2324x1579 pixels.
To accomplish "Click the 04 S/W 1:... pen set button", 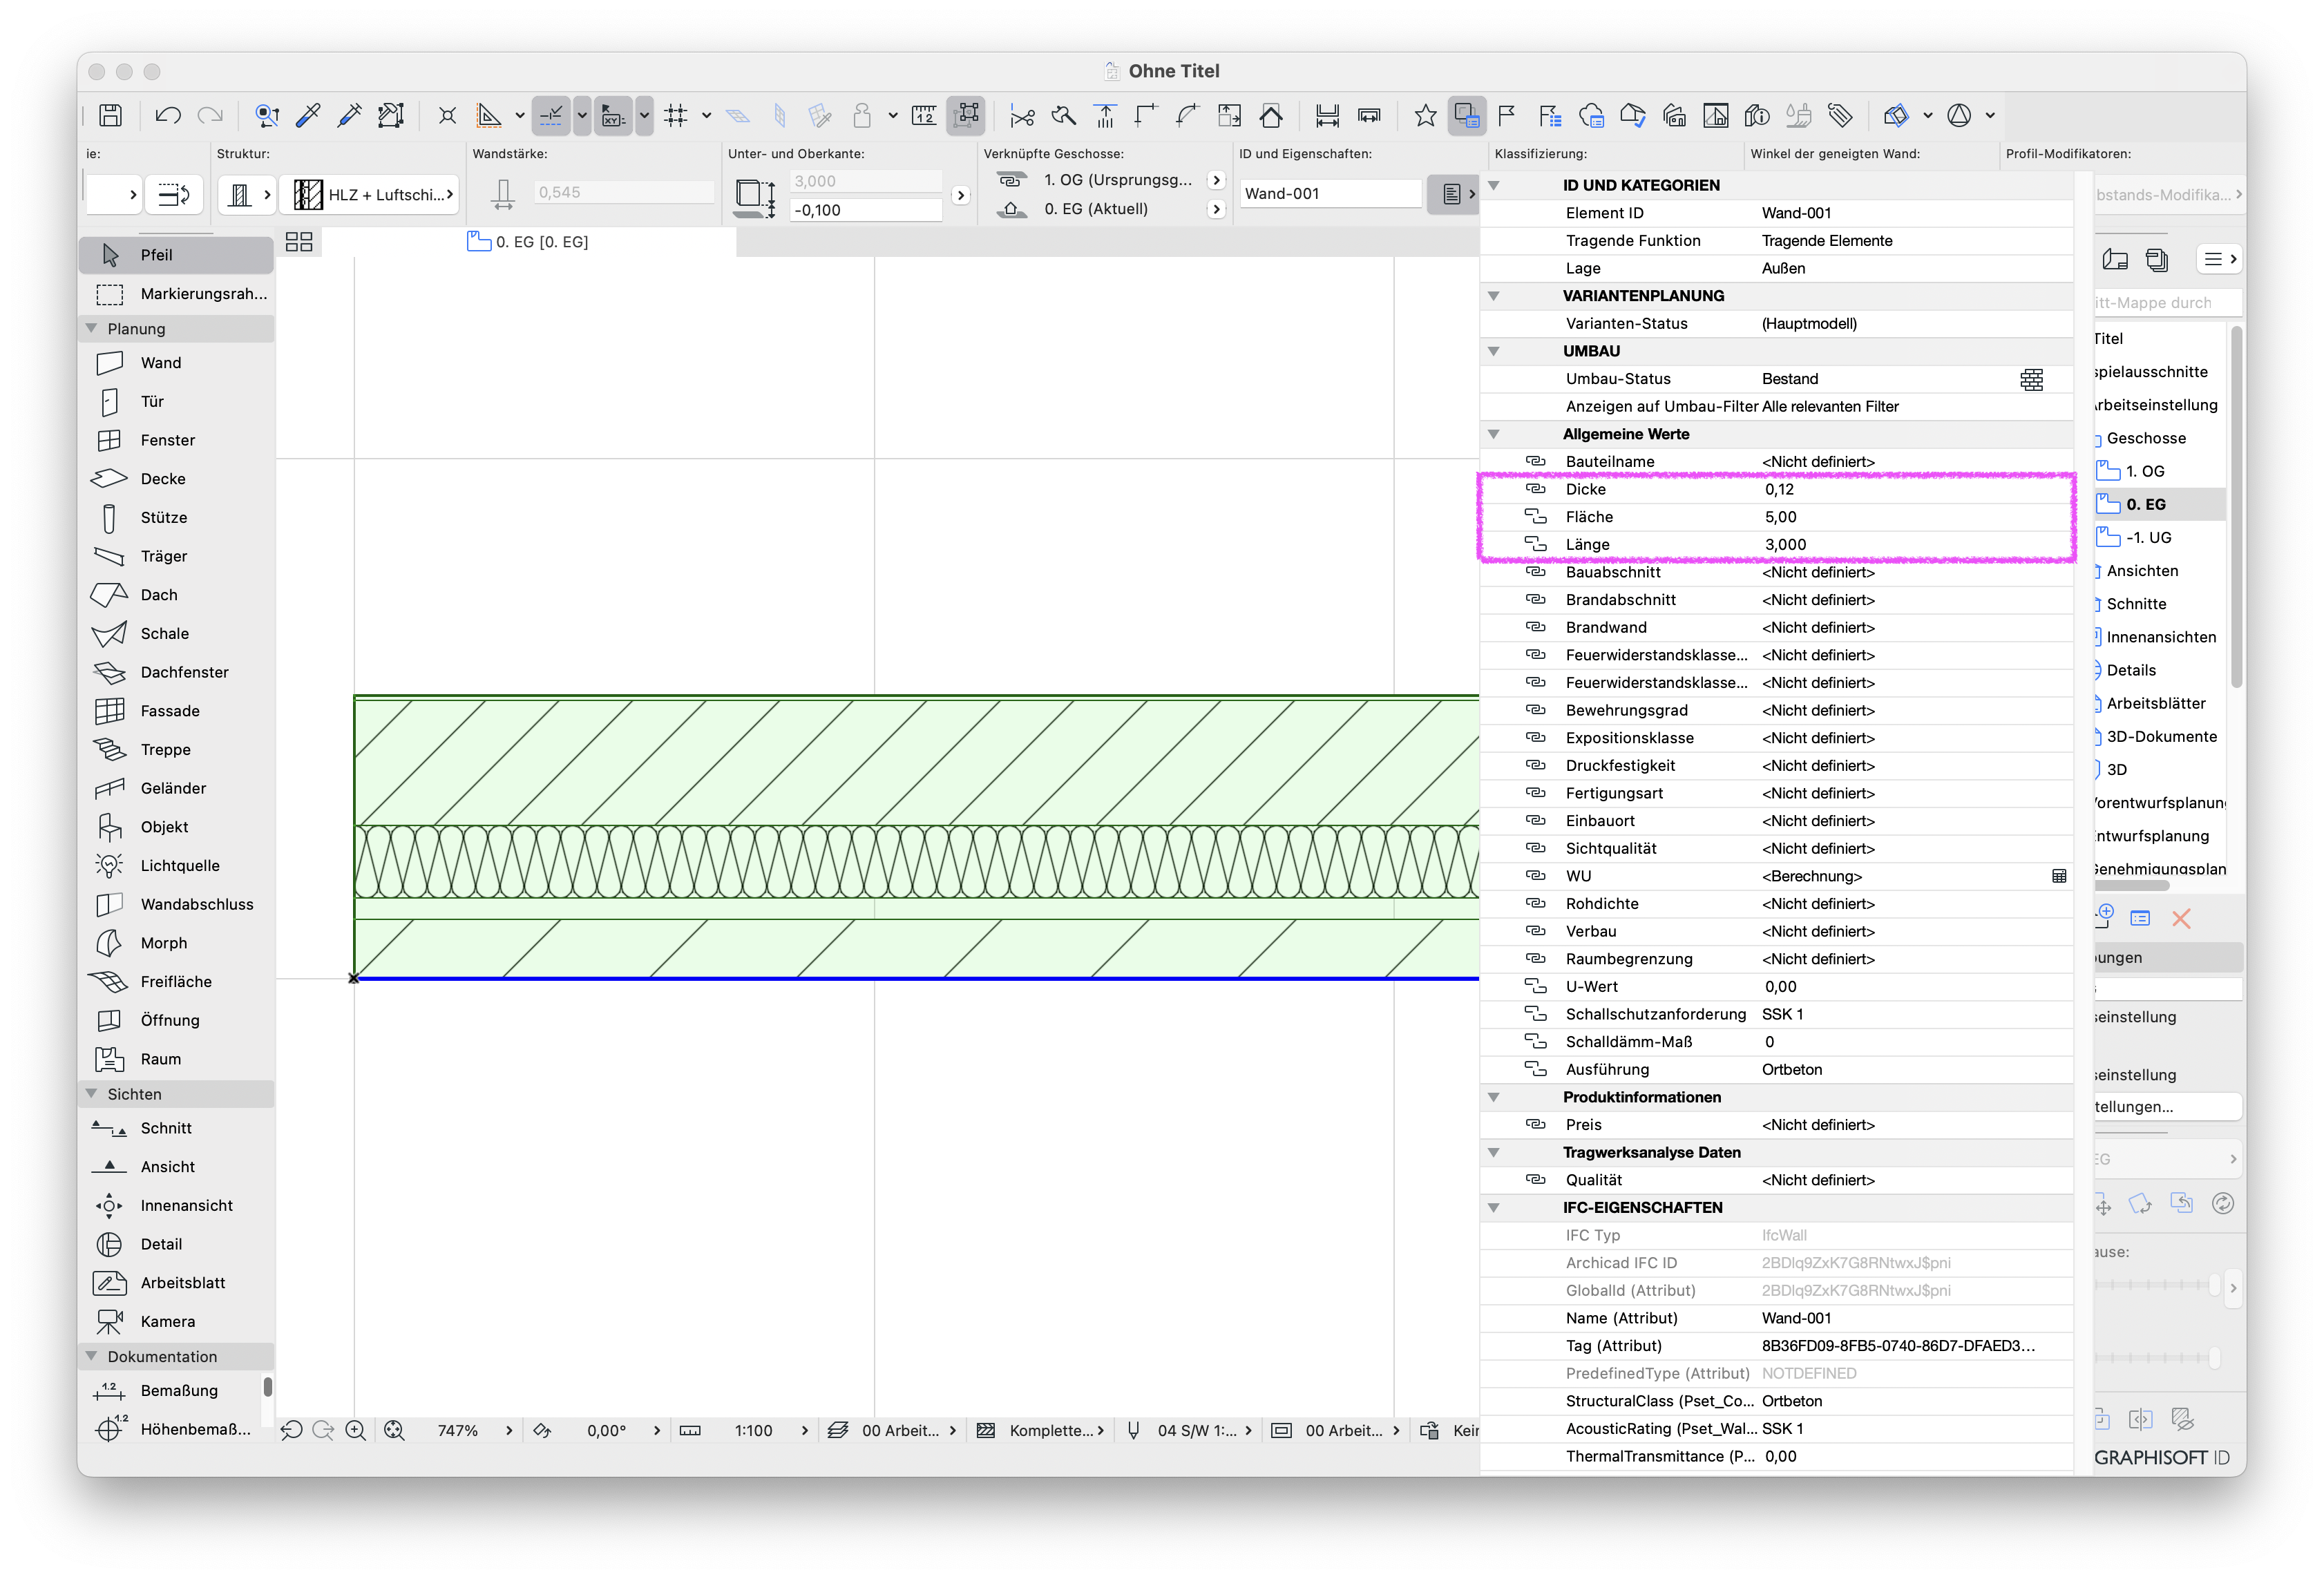I will click(x=1189, y=1431).
